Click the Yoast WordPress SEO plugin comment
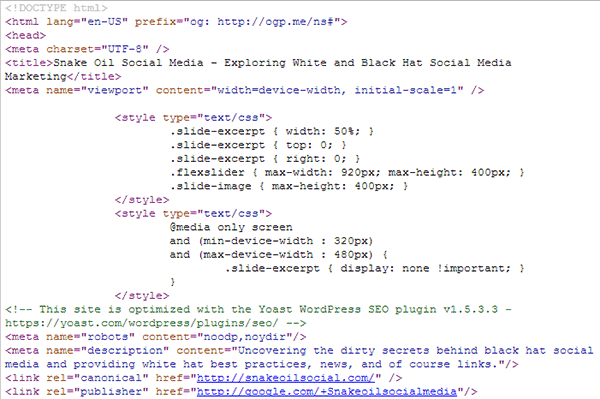Image resolution: width=600 pixels, height=399 pixels. [258, 316]
